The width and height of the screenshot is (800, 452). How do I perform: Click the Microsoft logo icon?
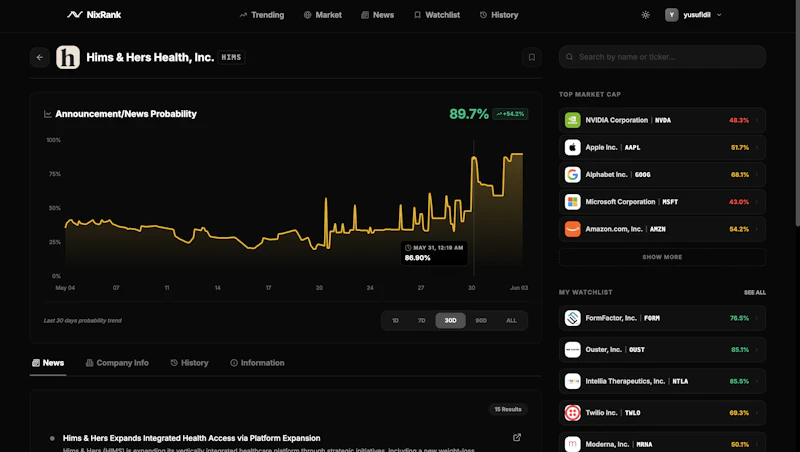click(x=572, y=202)
